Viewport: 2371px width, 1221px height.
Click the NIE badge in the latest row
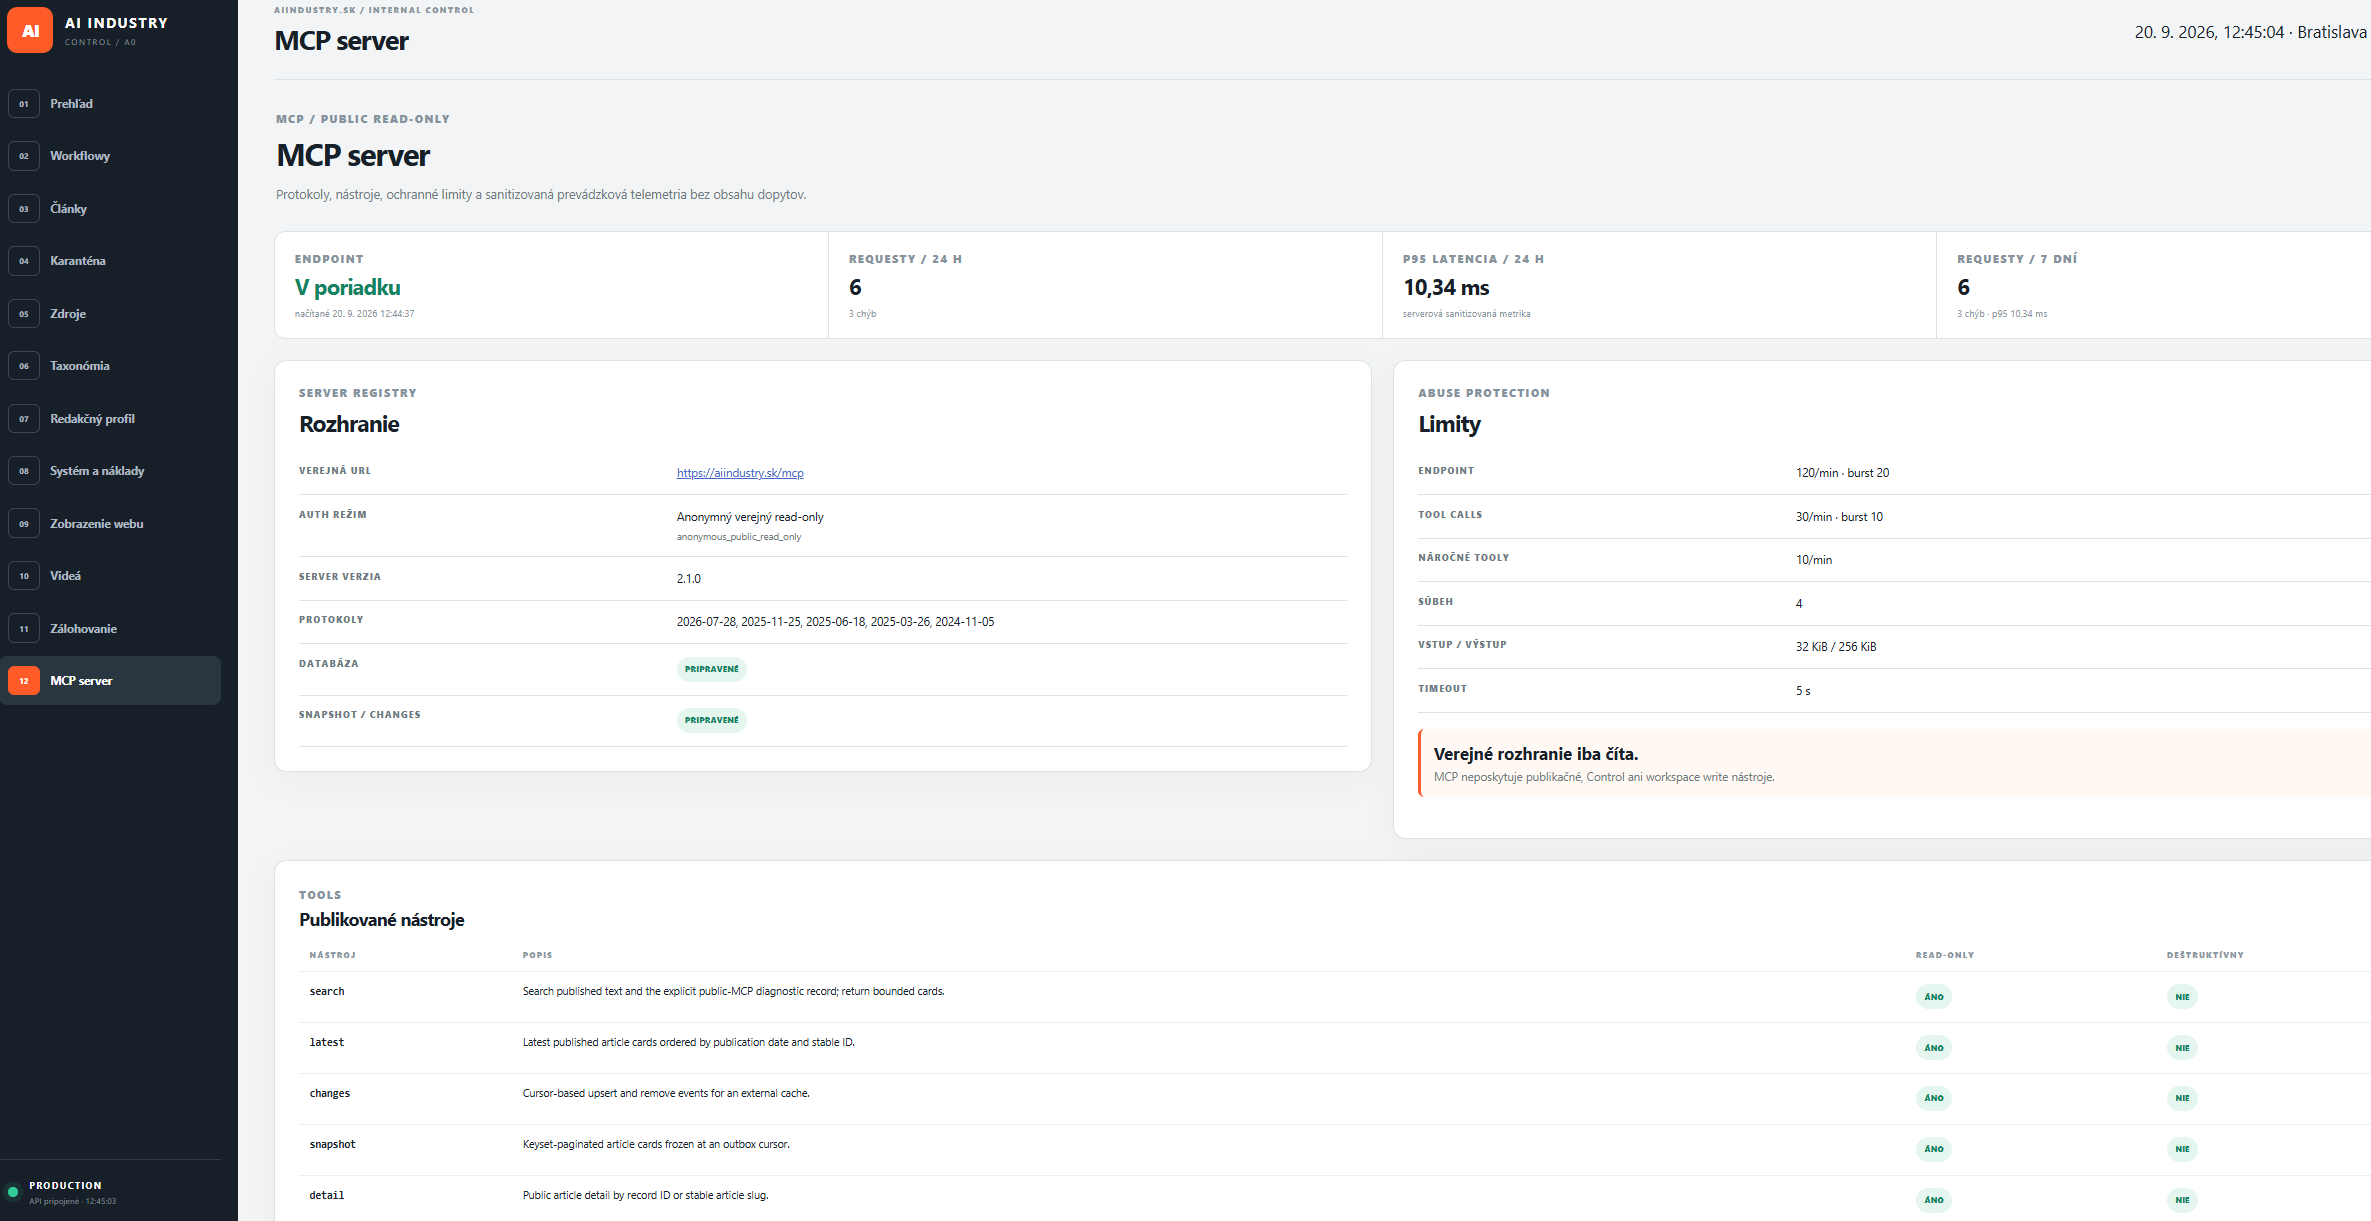point(2182,1048)
